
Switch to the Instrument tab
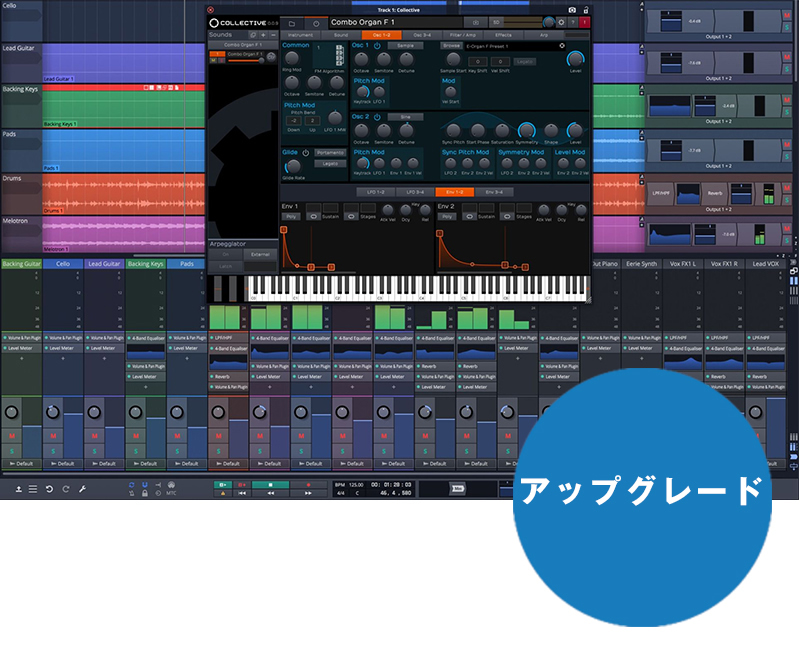pos(300,35)
